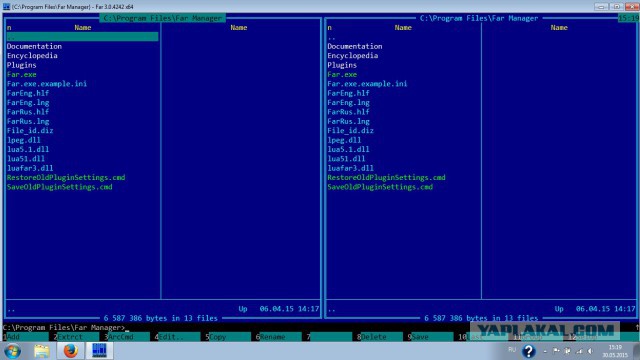Click the blue help question mark tray icon
This screenshot has width=640, height=360.
529,351
